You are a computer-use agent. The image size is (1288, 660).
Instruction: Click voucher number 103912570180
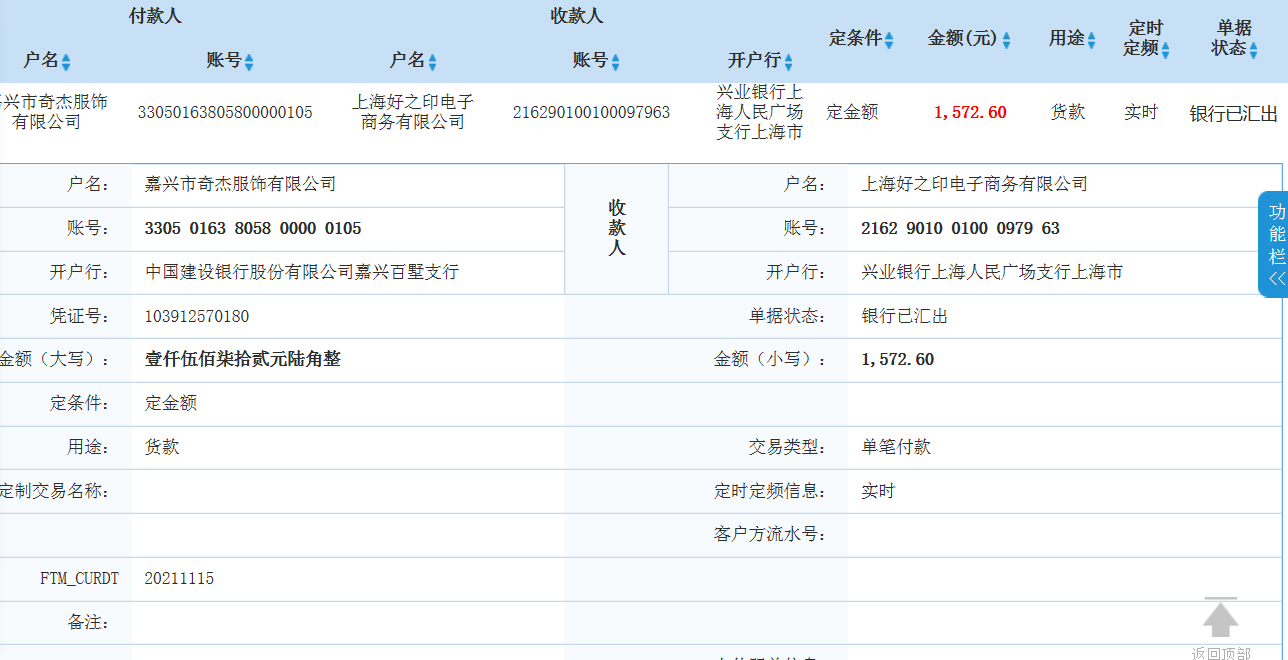point(197,316)
